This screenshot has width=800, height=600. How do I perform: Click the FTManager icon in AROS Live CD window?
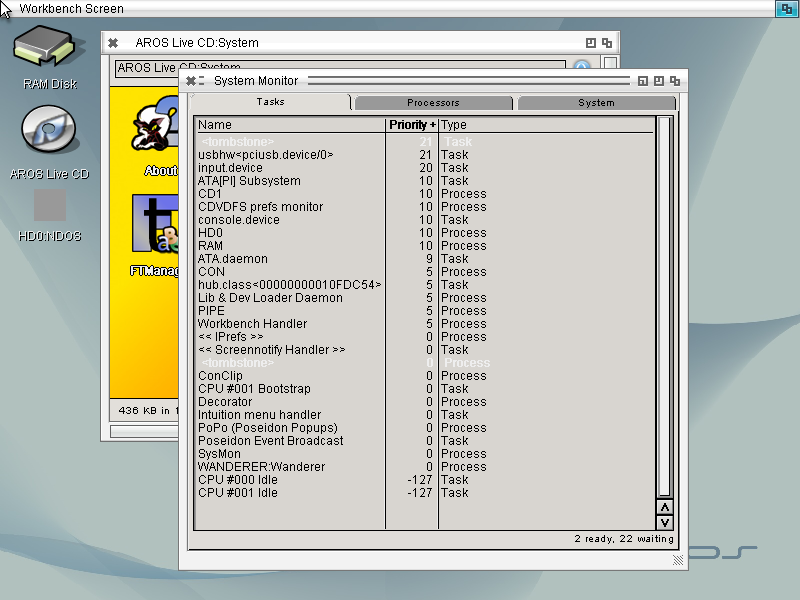155,235
